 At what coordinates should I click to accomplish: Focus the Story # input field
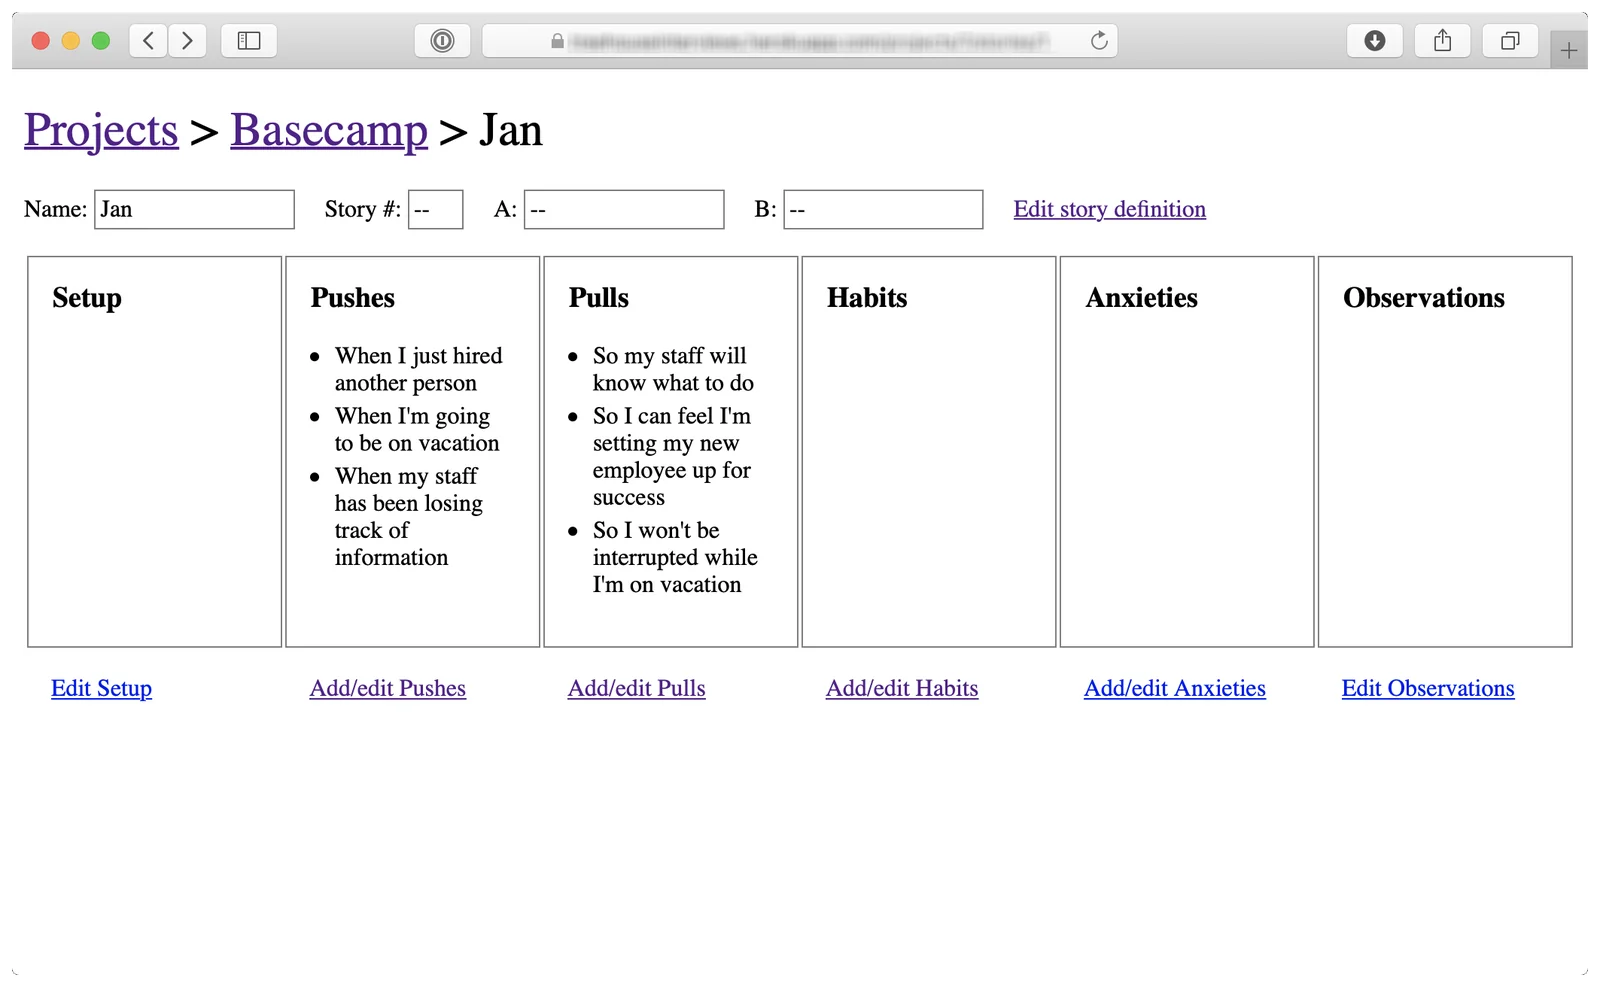tap(436, 209)
